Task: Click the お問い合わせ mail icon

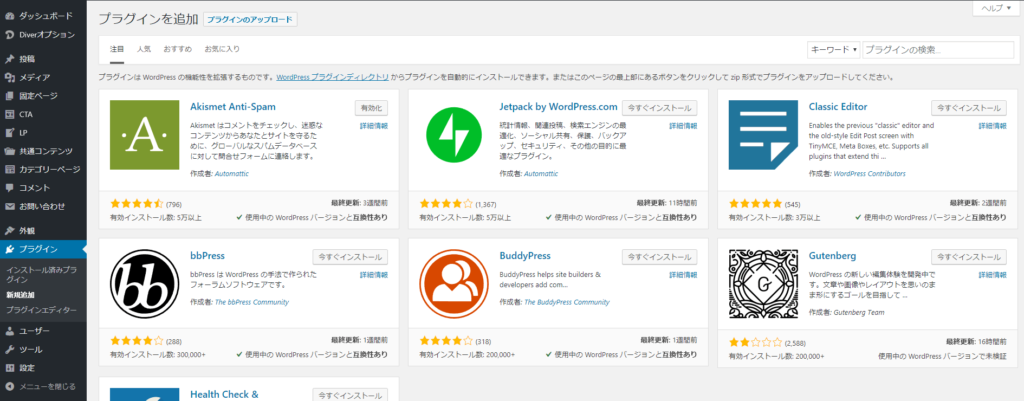Action: (x=9, y=206)
